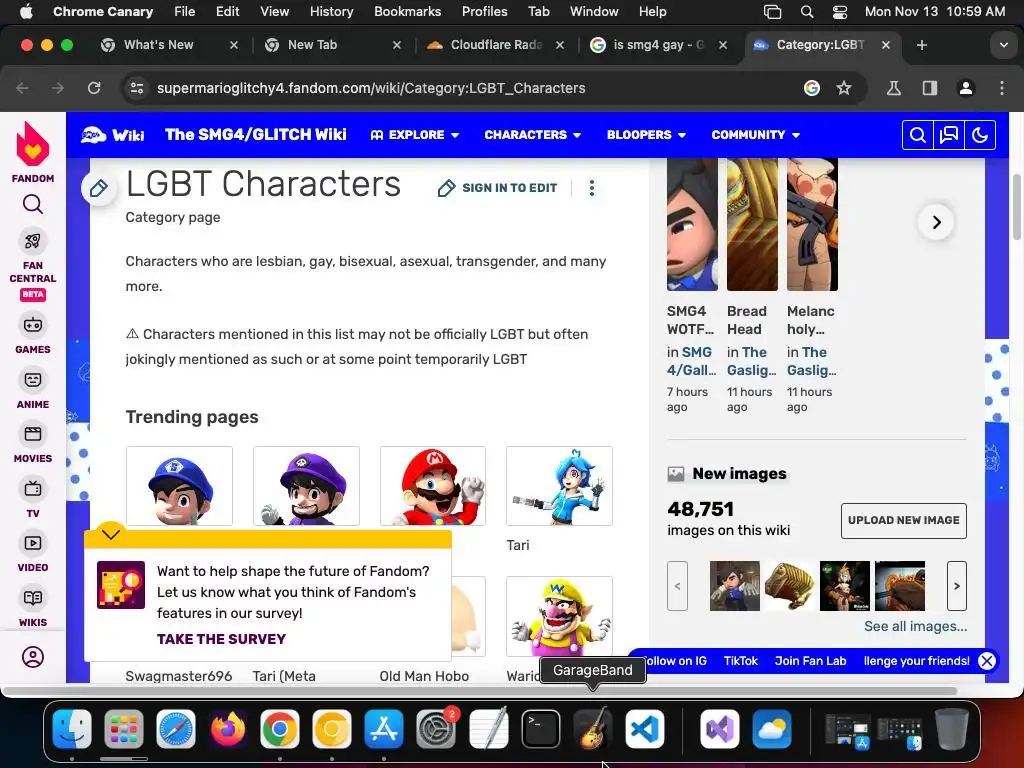The width and height of the screenshot is (1024, 768).
Task: Open macOS Control Center in the menu bar
Action: (840, 11)
